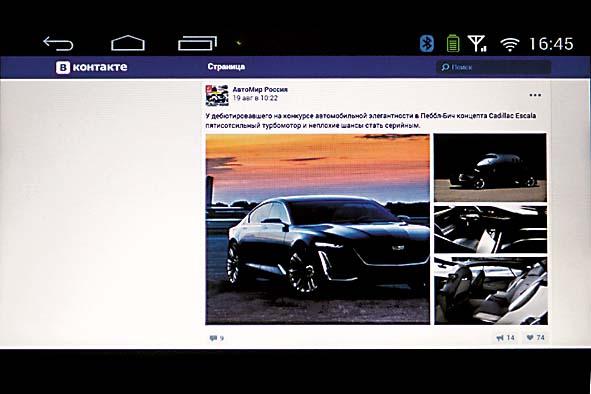Open the three-dots post options menu
This screenshot has height=394, width=591.
pos(535,95)
